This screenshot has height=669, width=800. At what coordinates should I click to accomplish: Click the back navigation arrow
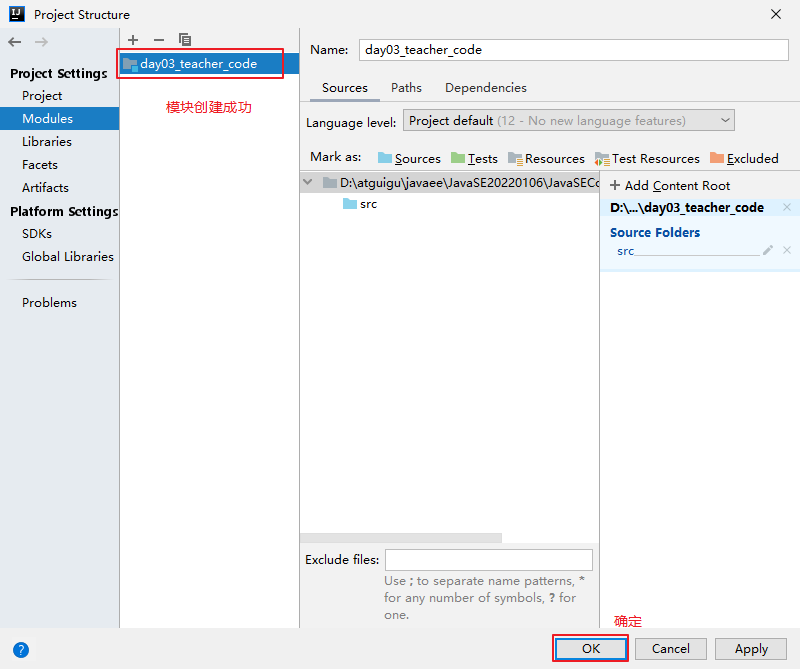(x=15, y=42)
